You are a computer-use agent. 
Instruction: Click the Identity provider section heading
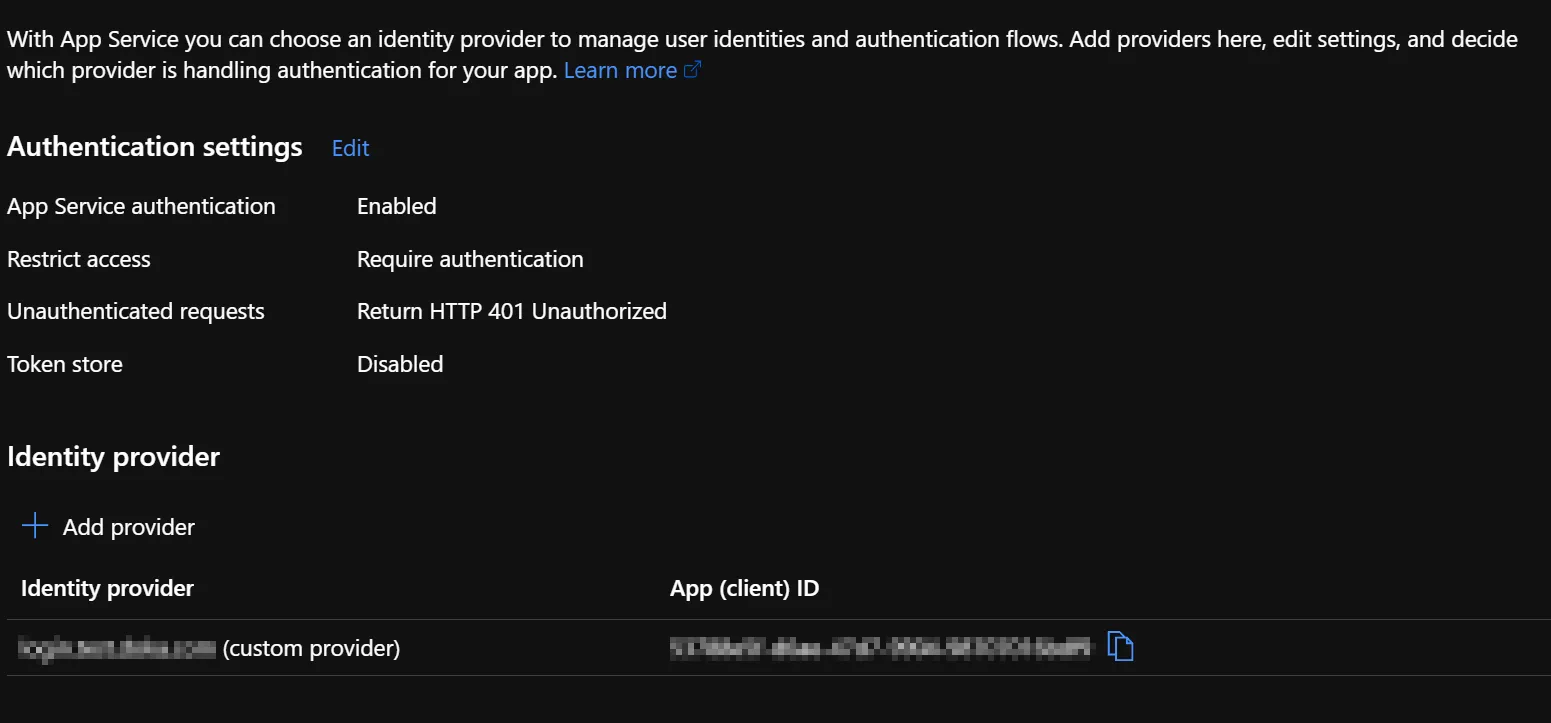(x=113, y=457)
